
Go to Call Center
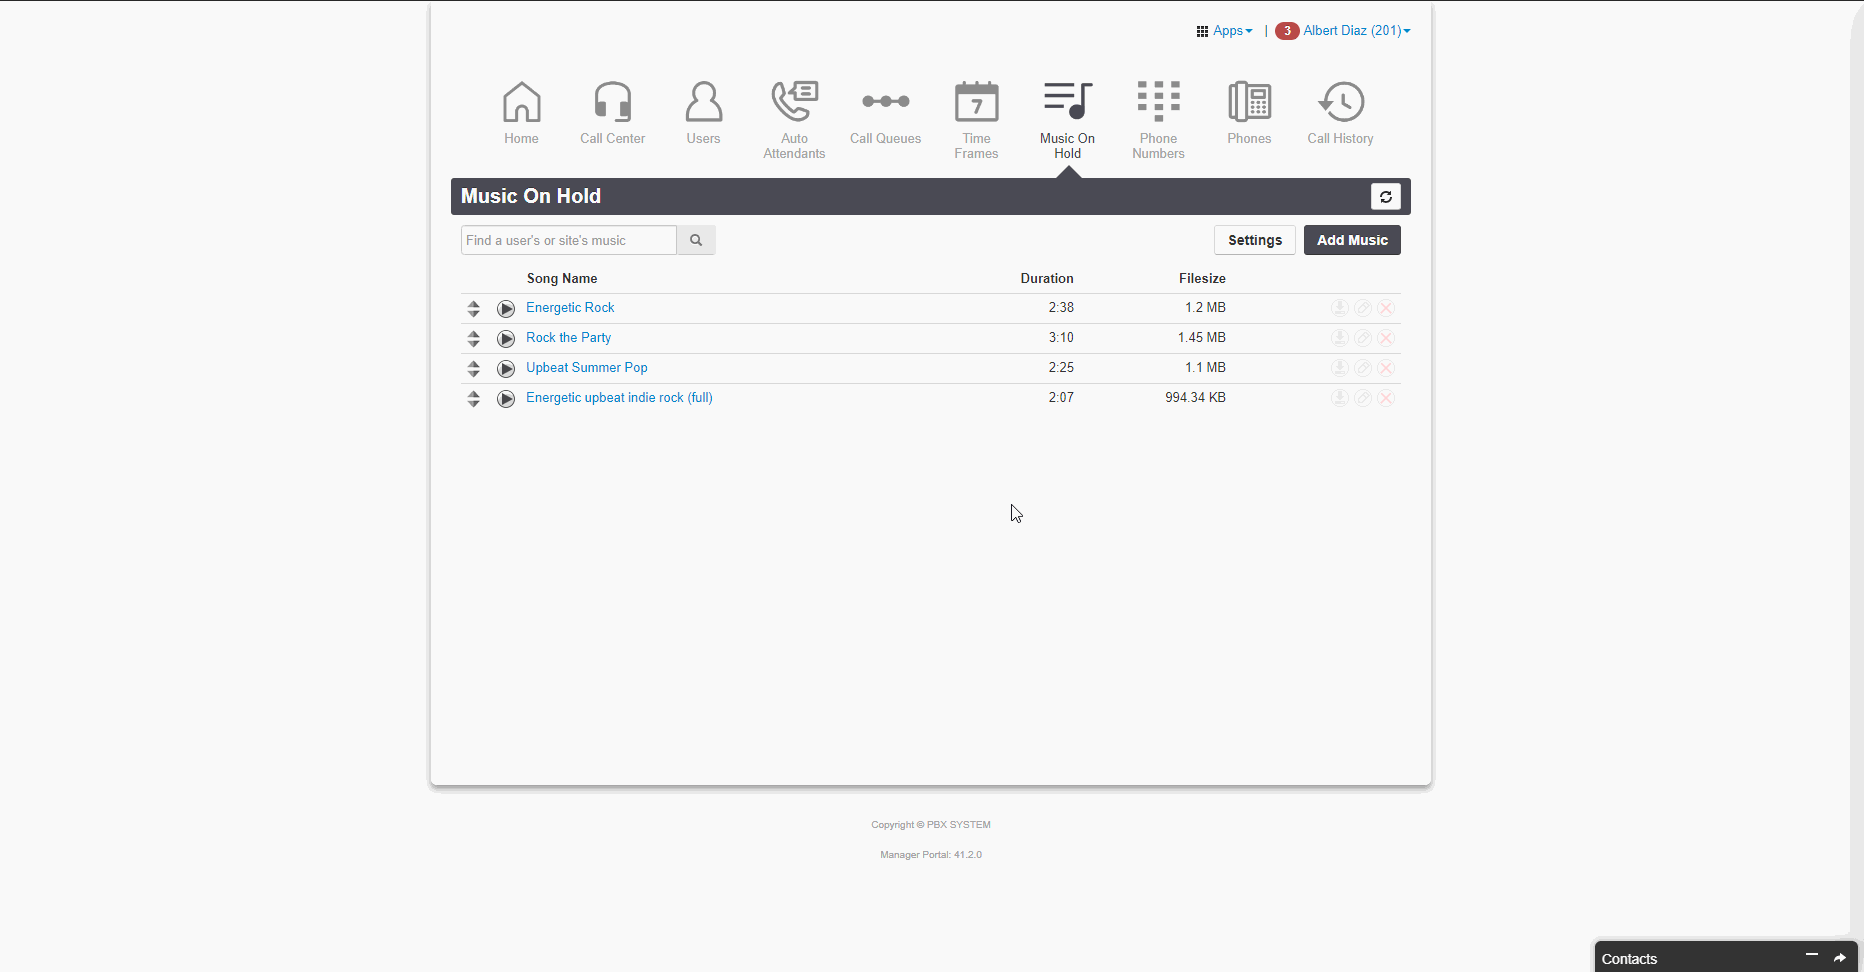(x=612, y=114)
